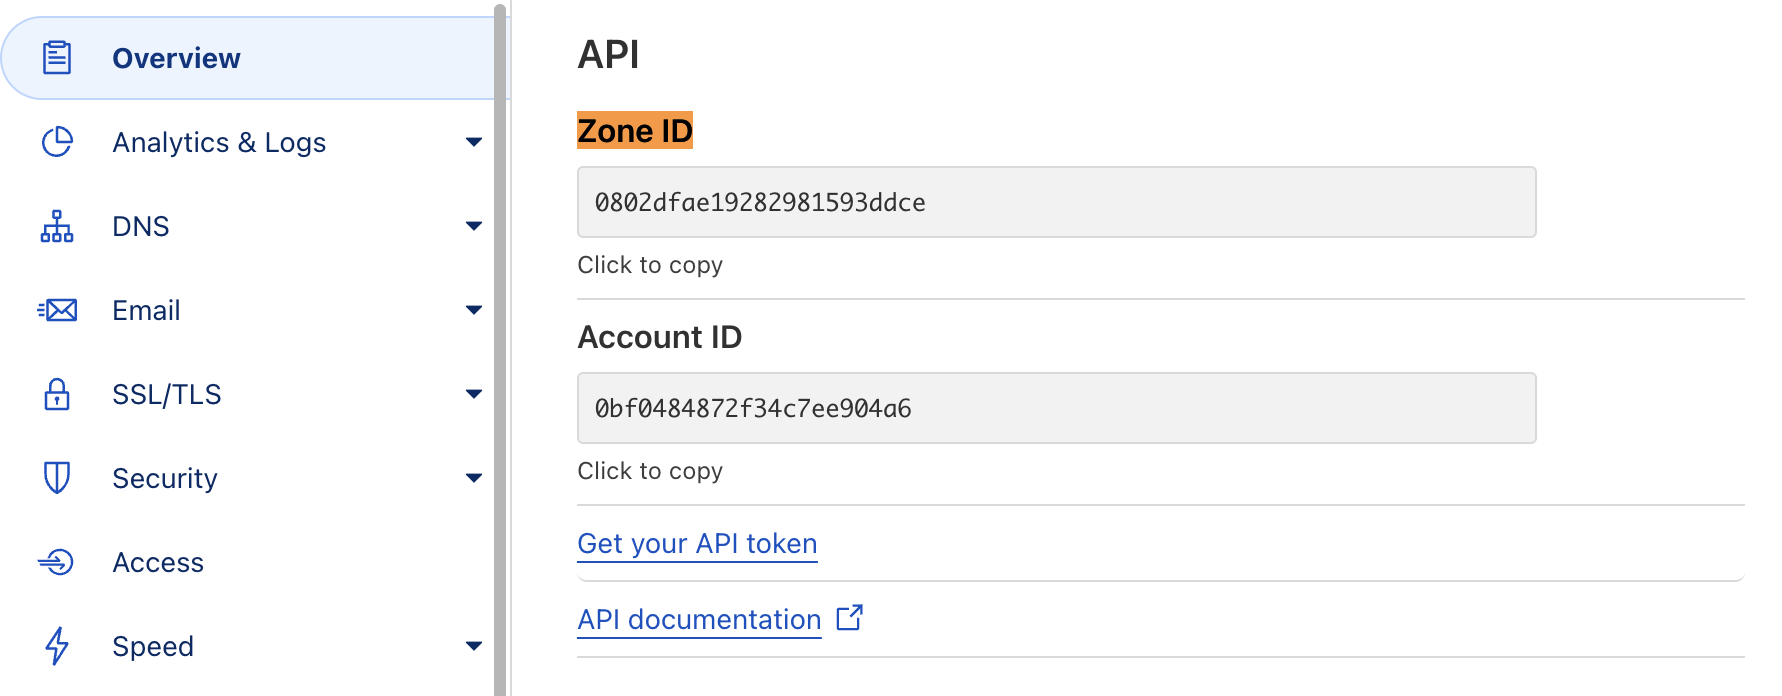This screenshot has width=1782, height=696.
Task: Expand the Speed section arrow
Action: (474, 646)
